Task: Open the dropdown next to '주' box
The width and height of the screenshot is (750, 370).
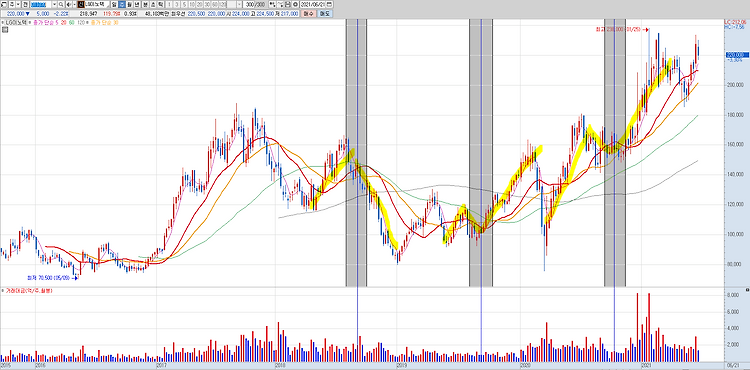Action: coord(18,4)
